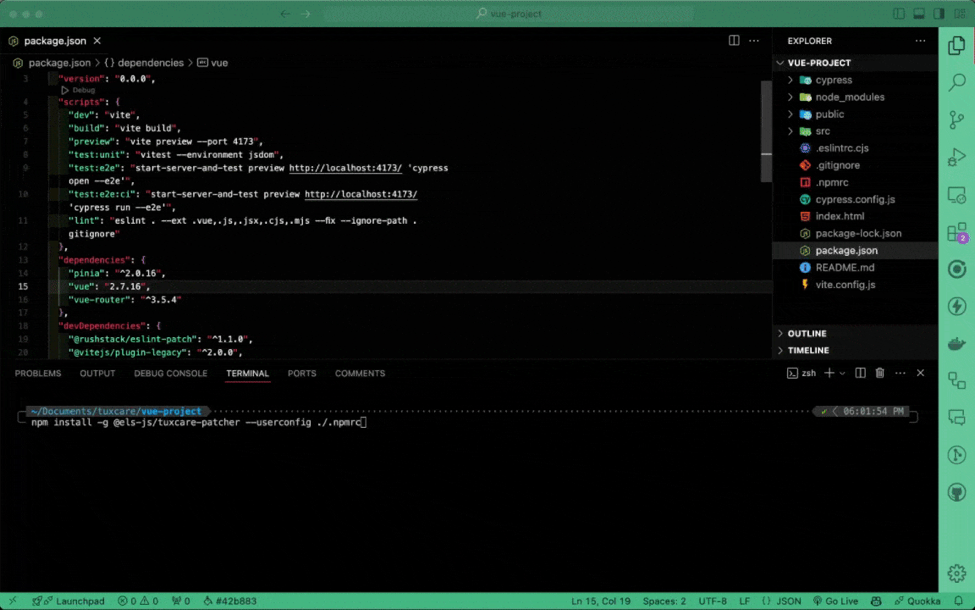Open the Docker view

[957, 344]
